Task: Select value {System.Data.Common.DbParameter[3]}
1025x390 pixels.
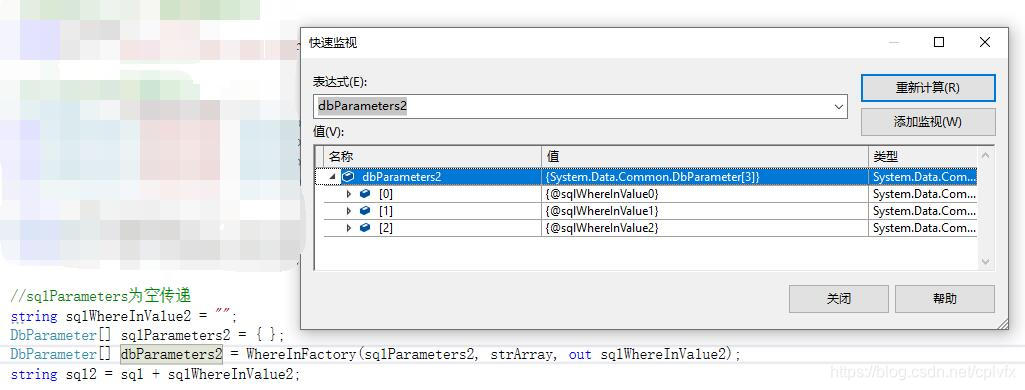Action: coord(652,177)
